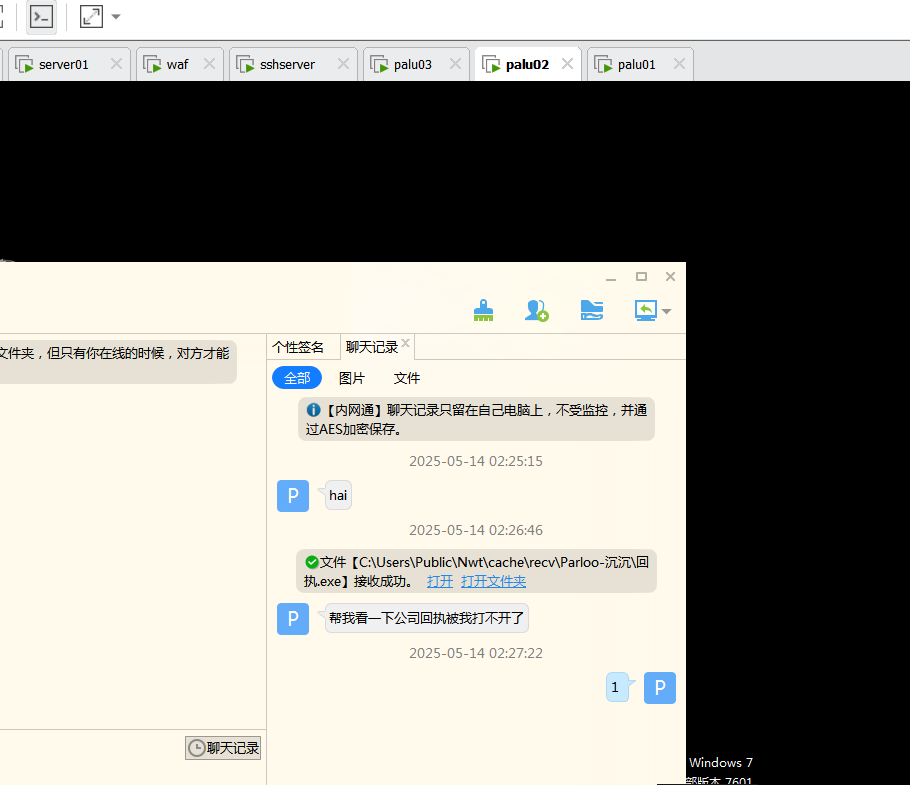Click the sender avatar beside the hai message

point(293,496)
